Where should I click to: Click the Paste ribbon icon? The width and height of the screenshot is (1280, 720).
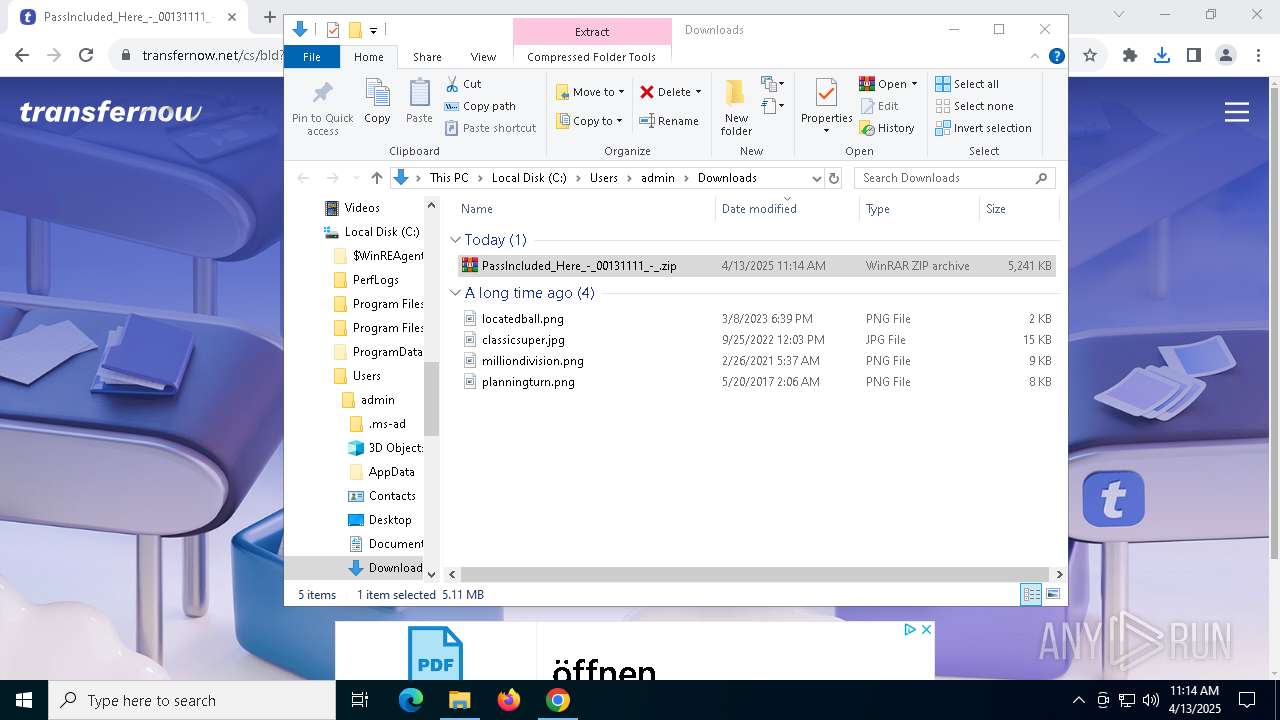(x=419, y=101)
